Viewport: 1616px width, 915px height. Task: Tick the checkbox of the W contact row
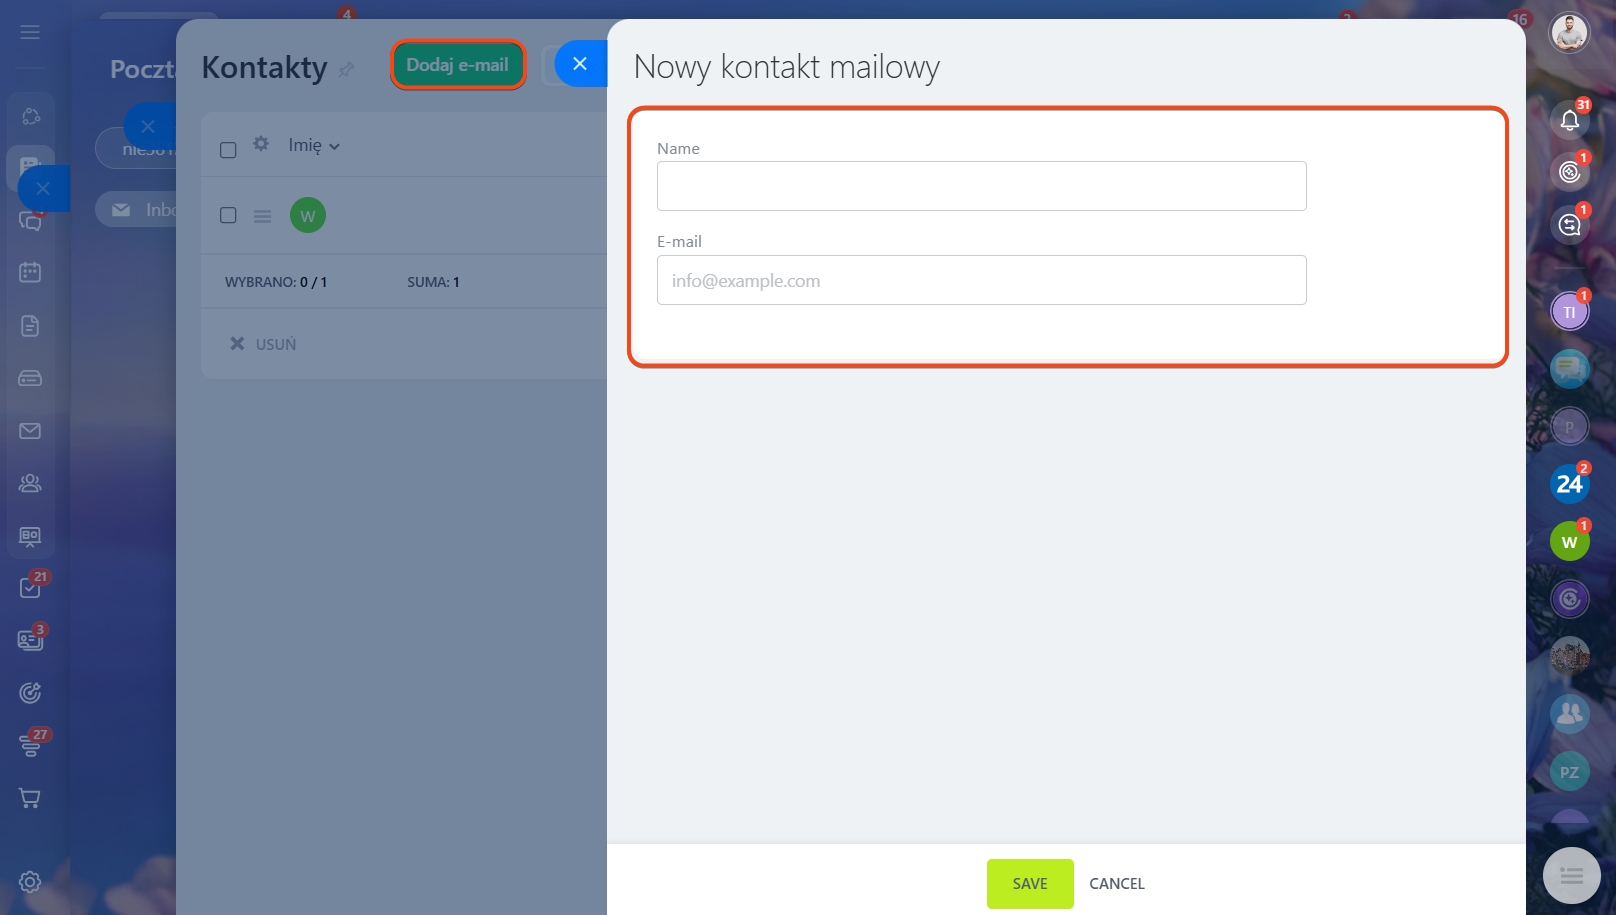coord(228,215)
